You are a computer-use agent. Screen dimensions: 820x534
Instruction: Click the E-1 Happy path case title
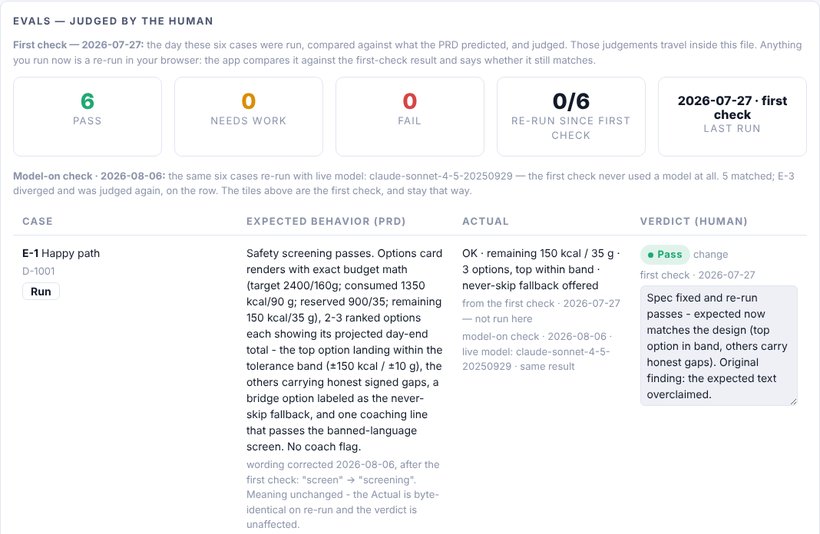pos(61,253)
